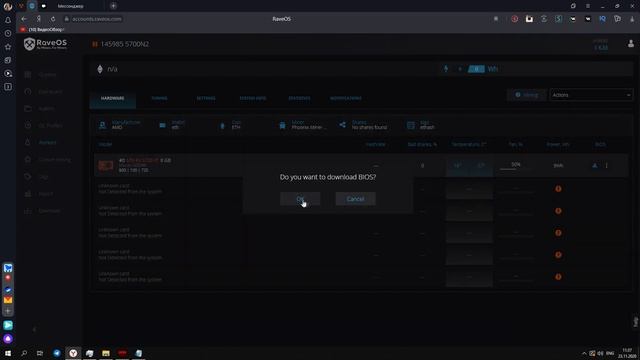Open the three-dot menu for GPU #0
This screenshot has width=640, height=360.
(607, 165)
